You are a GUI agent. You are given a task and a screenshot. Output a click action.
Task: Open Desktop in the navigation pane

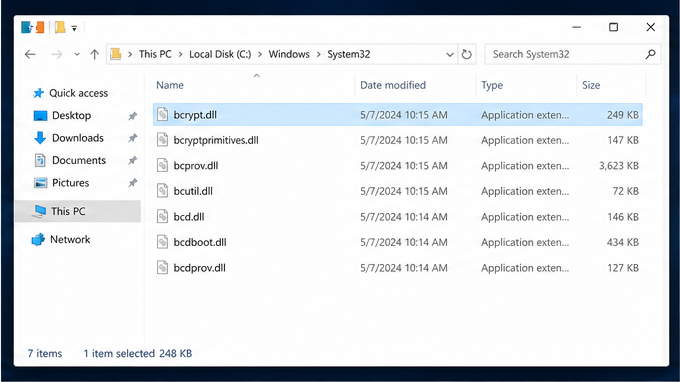click(72, 115)
